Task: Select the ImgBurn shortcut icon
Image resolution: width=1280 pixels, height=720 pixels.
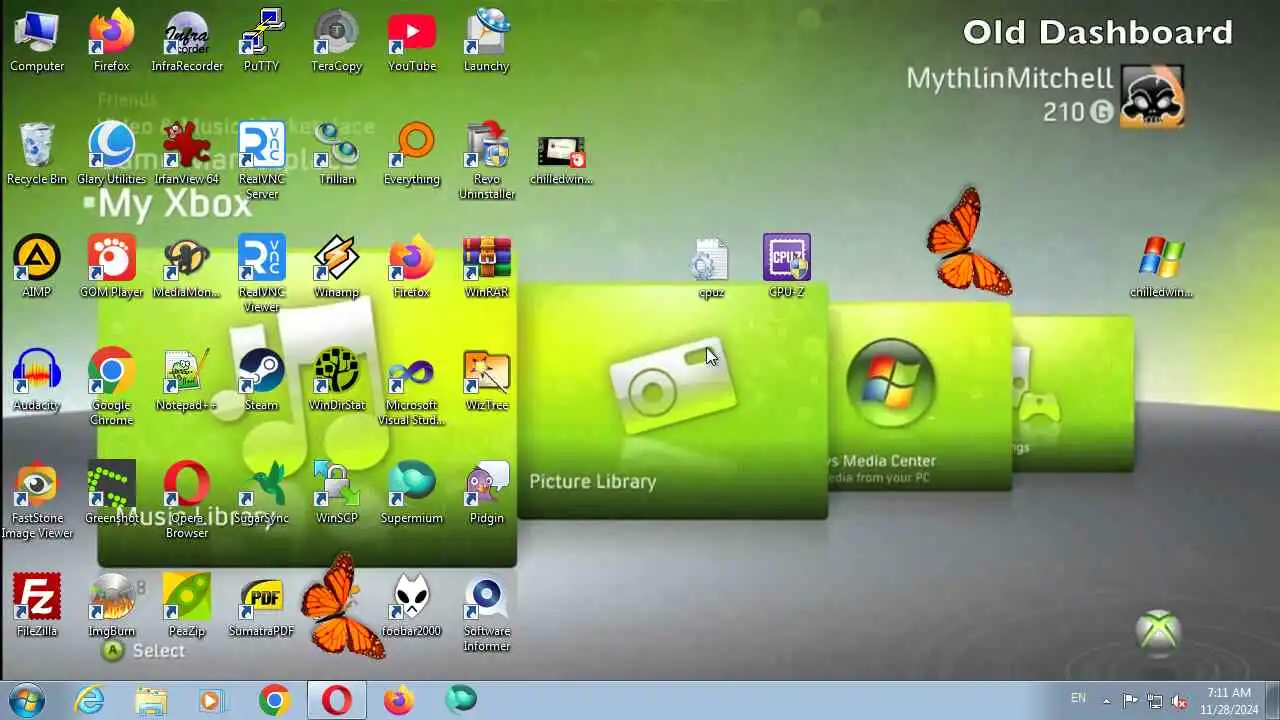Action: click(x=112, y=607)
